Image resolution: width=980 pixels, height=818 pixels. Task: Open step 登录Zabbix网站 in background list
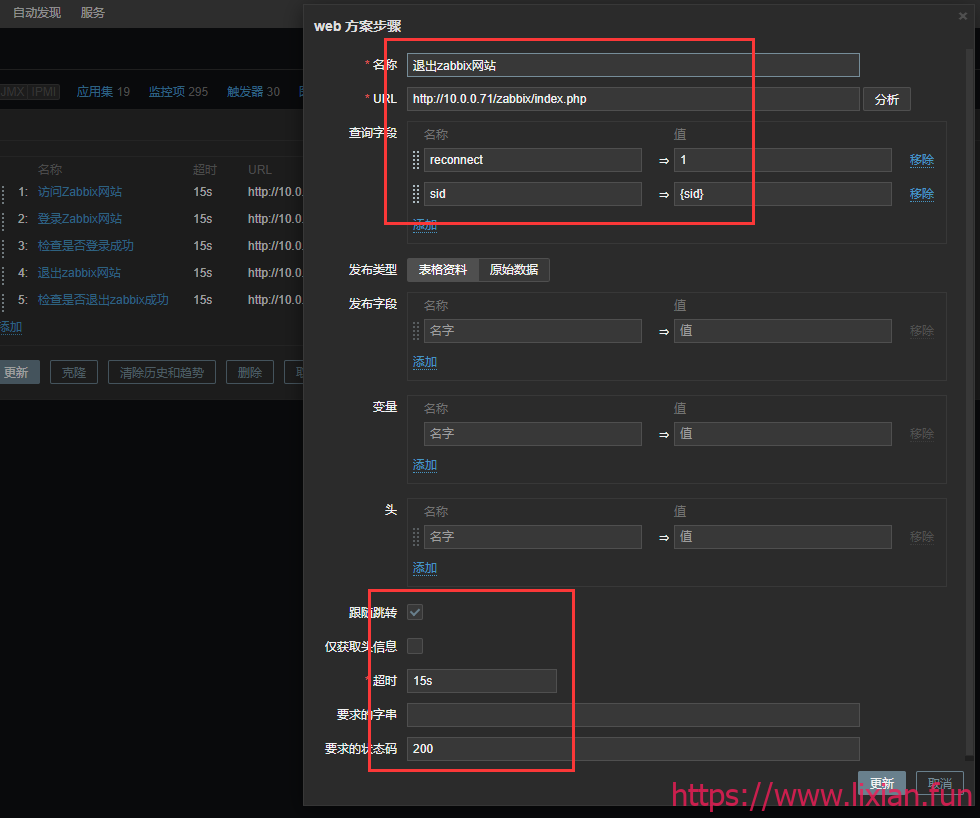pyautogui.click(x=79, y=219)
